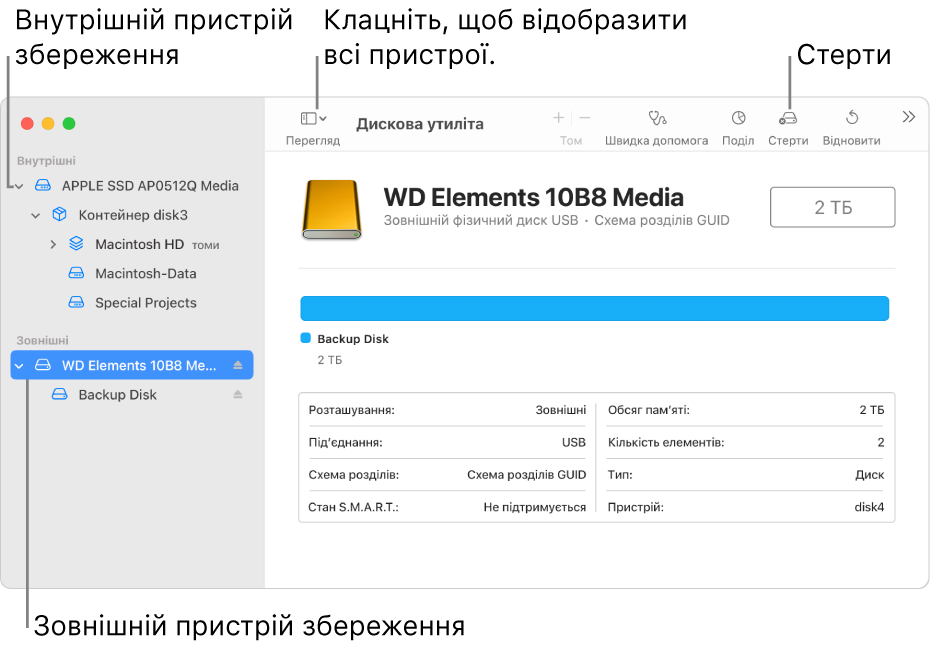The height and width of the screenshot is (646, 931).
Task: Click the Backup Disk legend label
Action: tap(353, 339)
